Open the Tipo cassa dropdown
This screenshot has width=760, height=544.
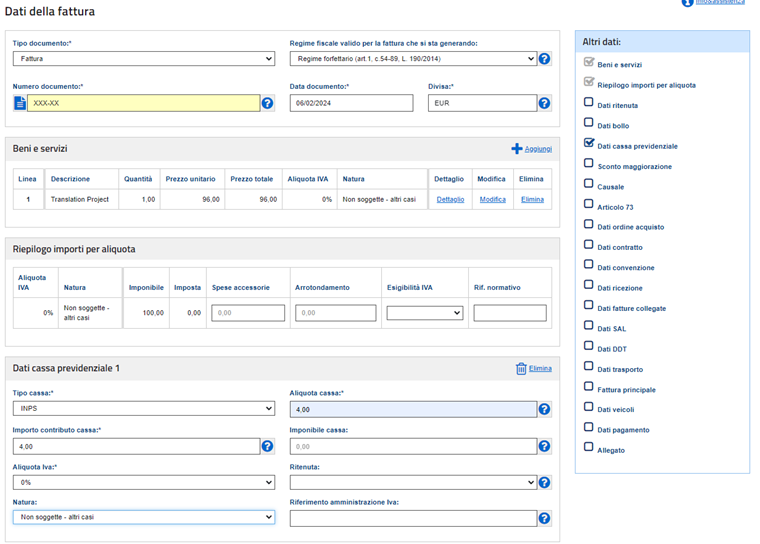click(144, 408)
